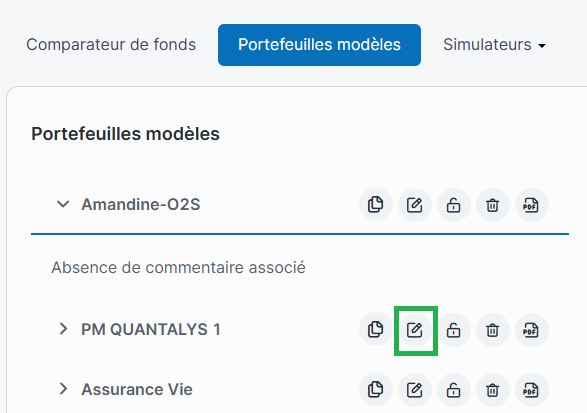Export Assurance Vie as PDF
The width and height of the screenshot is (587, 413).
coord(532,390)
